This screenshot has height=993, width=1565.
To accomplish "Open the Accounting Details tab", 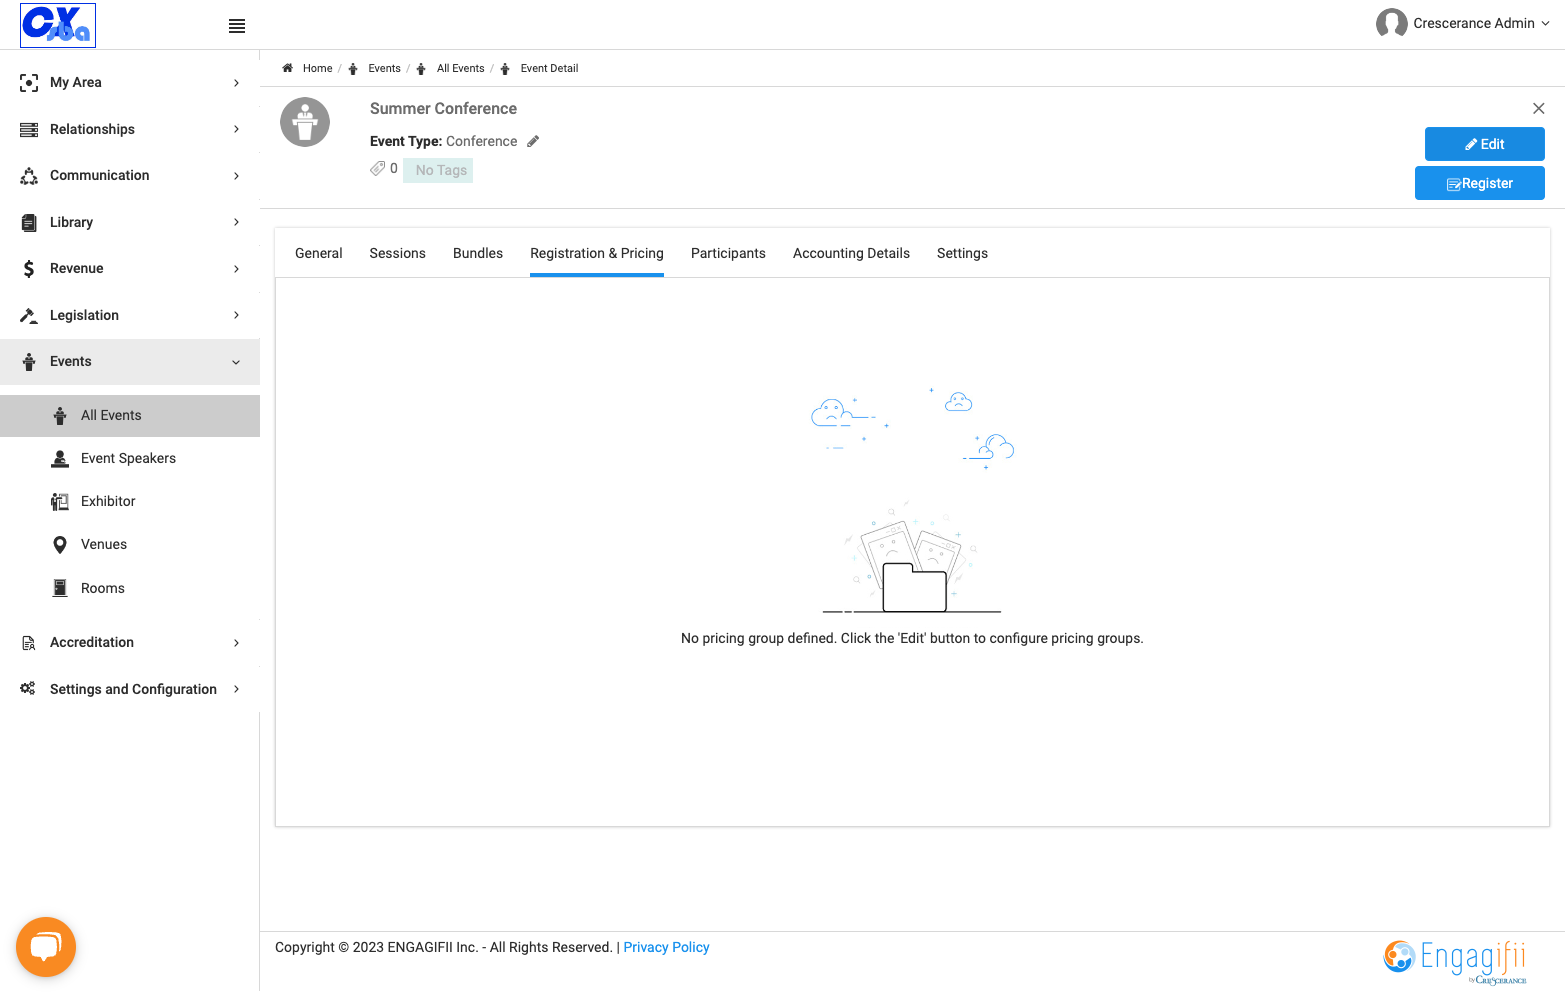I will point(851,253).
